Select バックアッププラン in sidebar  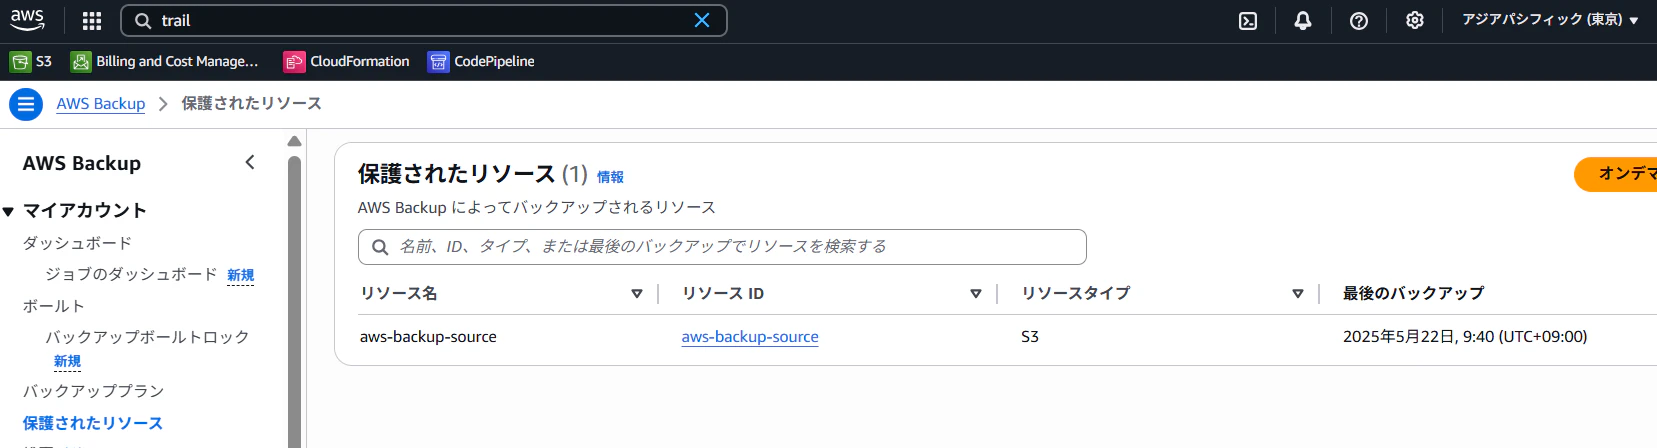click(93, 391)
